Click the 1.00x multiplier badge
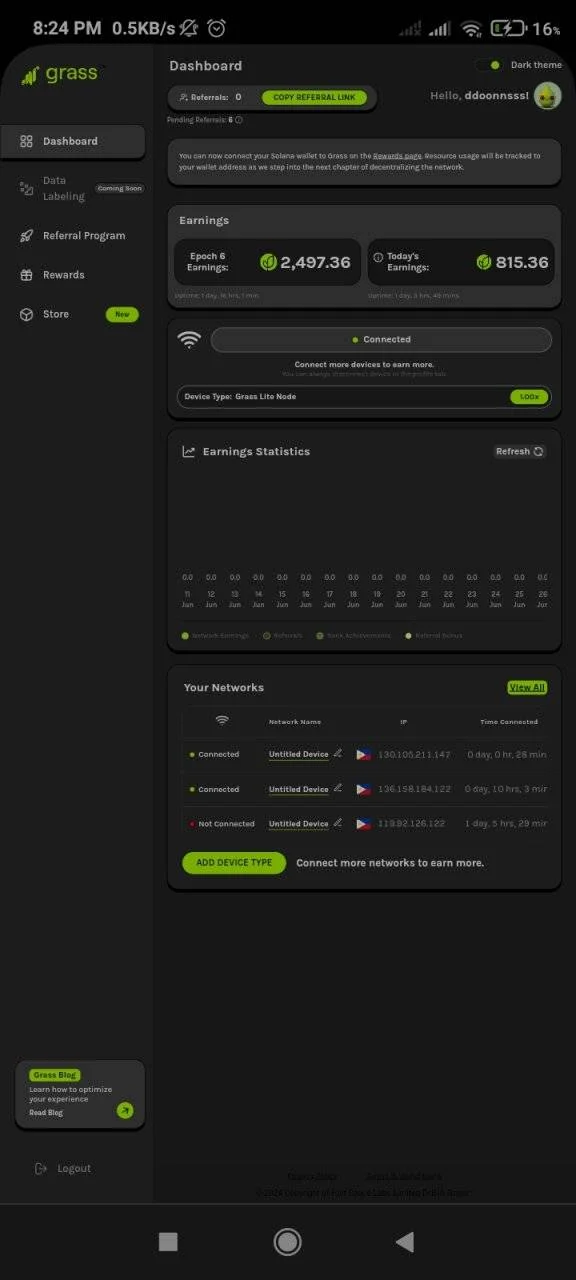The height and width of the screenshot is (1280, 576). [529, 397]
